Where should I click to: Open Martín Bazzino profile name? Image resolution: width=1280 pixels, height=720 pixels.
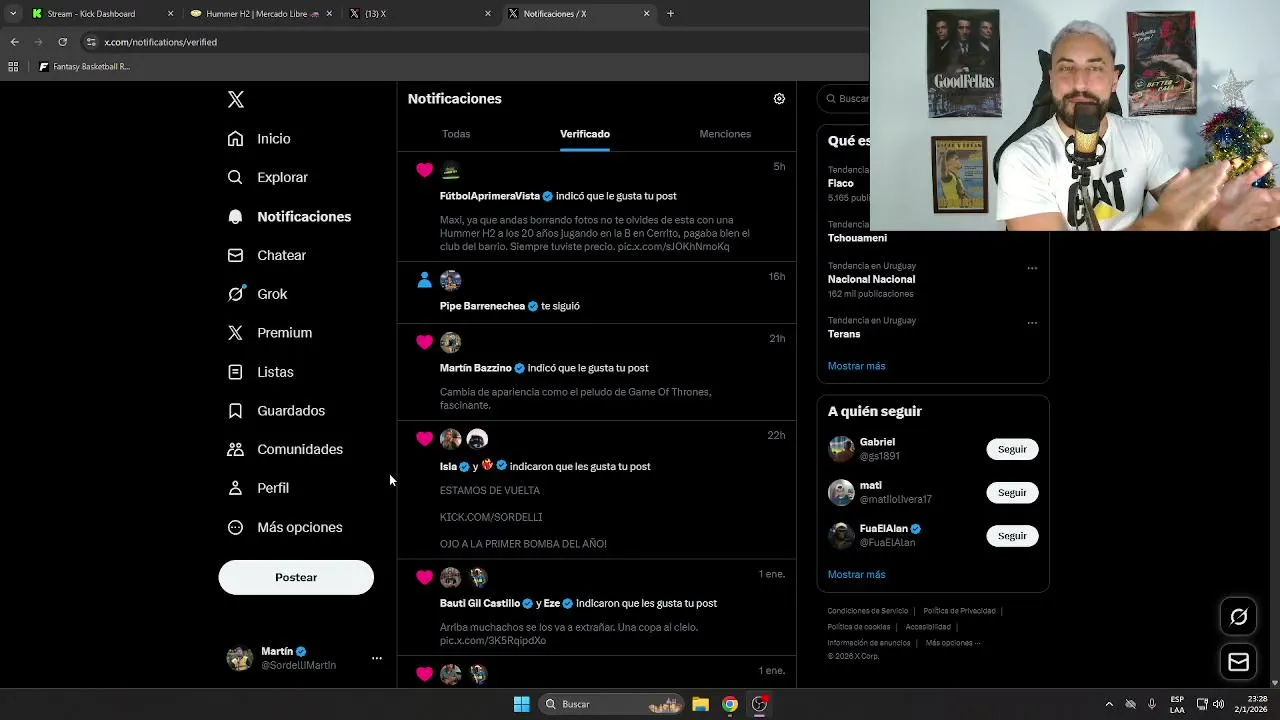pos(476,368)
